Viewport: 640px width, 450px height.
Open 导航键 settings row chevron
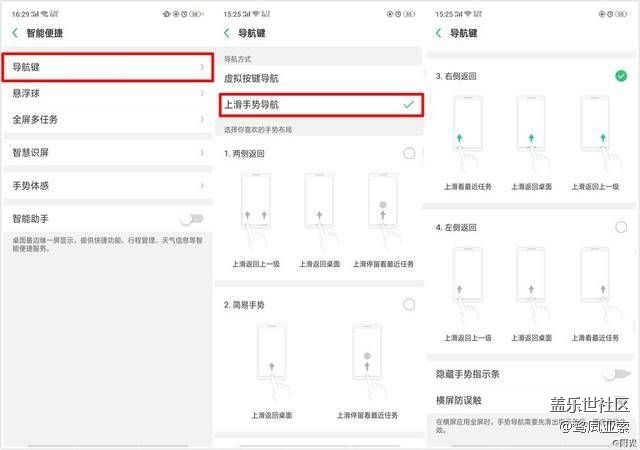click(x=202, y=67)
